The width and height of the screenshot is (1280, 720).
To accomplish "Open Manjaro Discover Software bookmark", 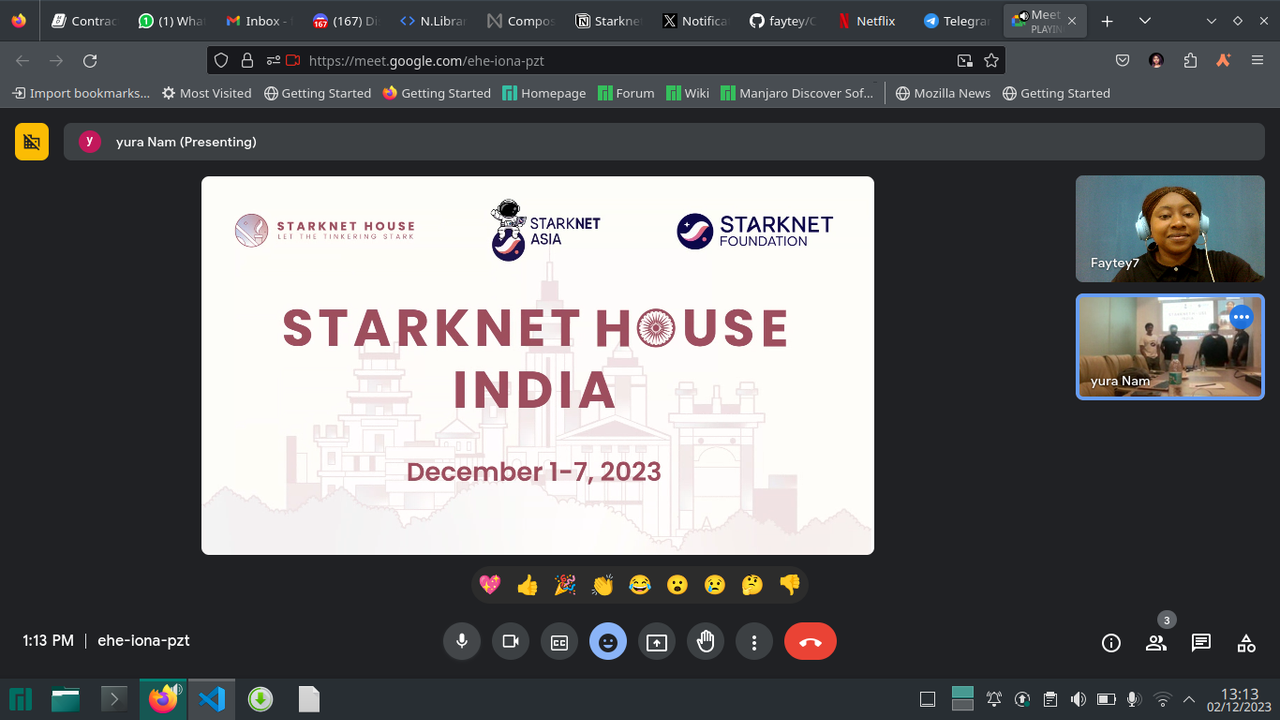I will pos(797,93).
